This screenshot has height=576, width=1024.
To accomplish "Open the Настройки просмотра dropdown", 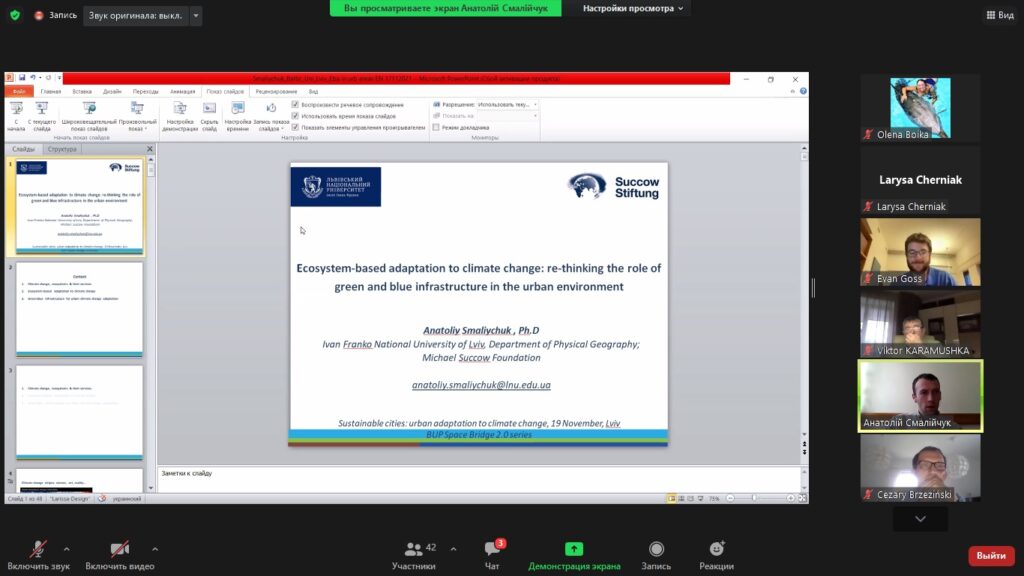I will (633, 8).
